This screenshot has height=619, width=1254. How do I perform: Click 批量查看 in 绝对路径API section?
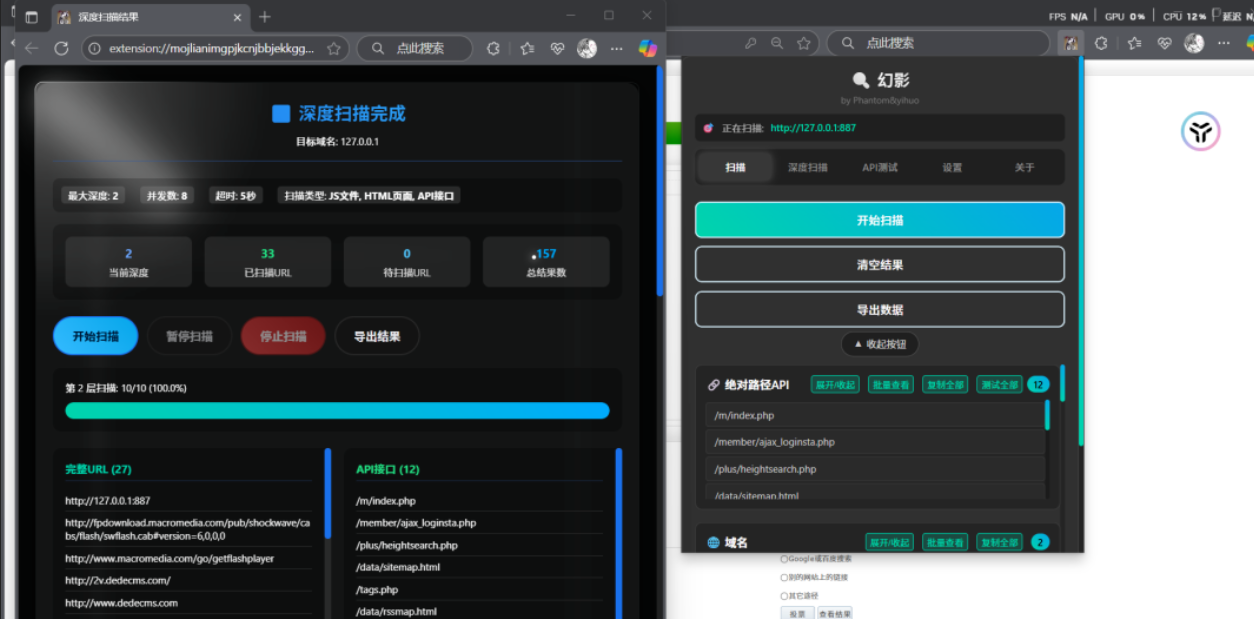[x=890, y=385]
